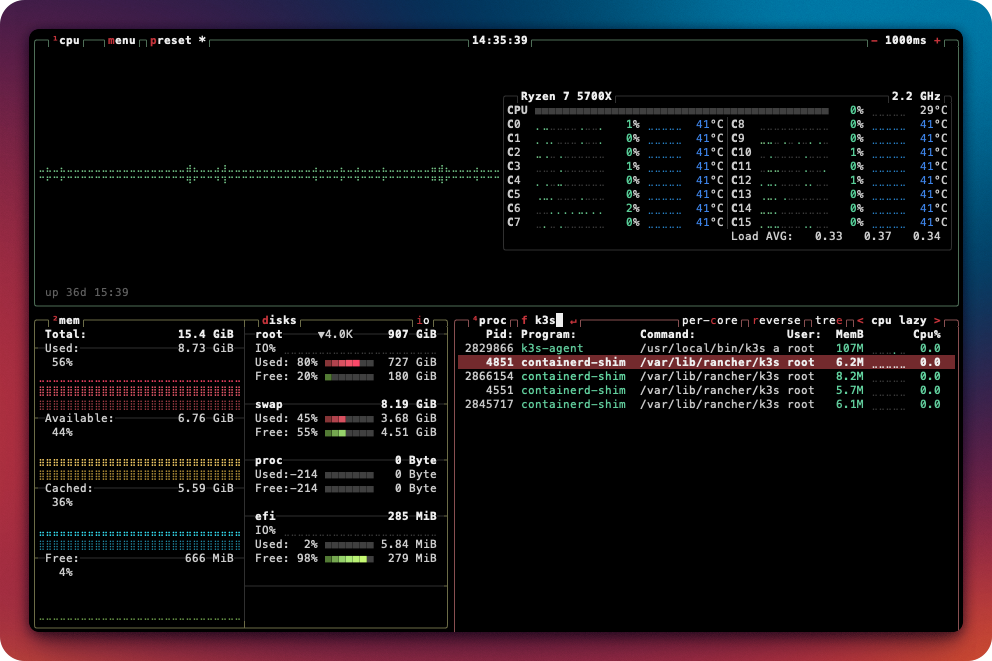Click the enter arrow beside the k3s filter
The image size is (992, 661).
point(573,321)
